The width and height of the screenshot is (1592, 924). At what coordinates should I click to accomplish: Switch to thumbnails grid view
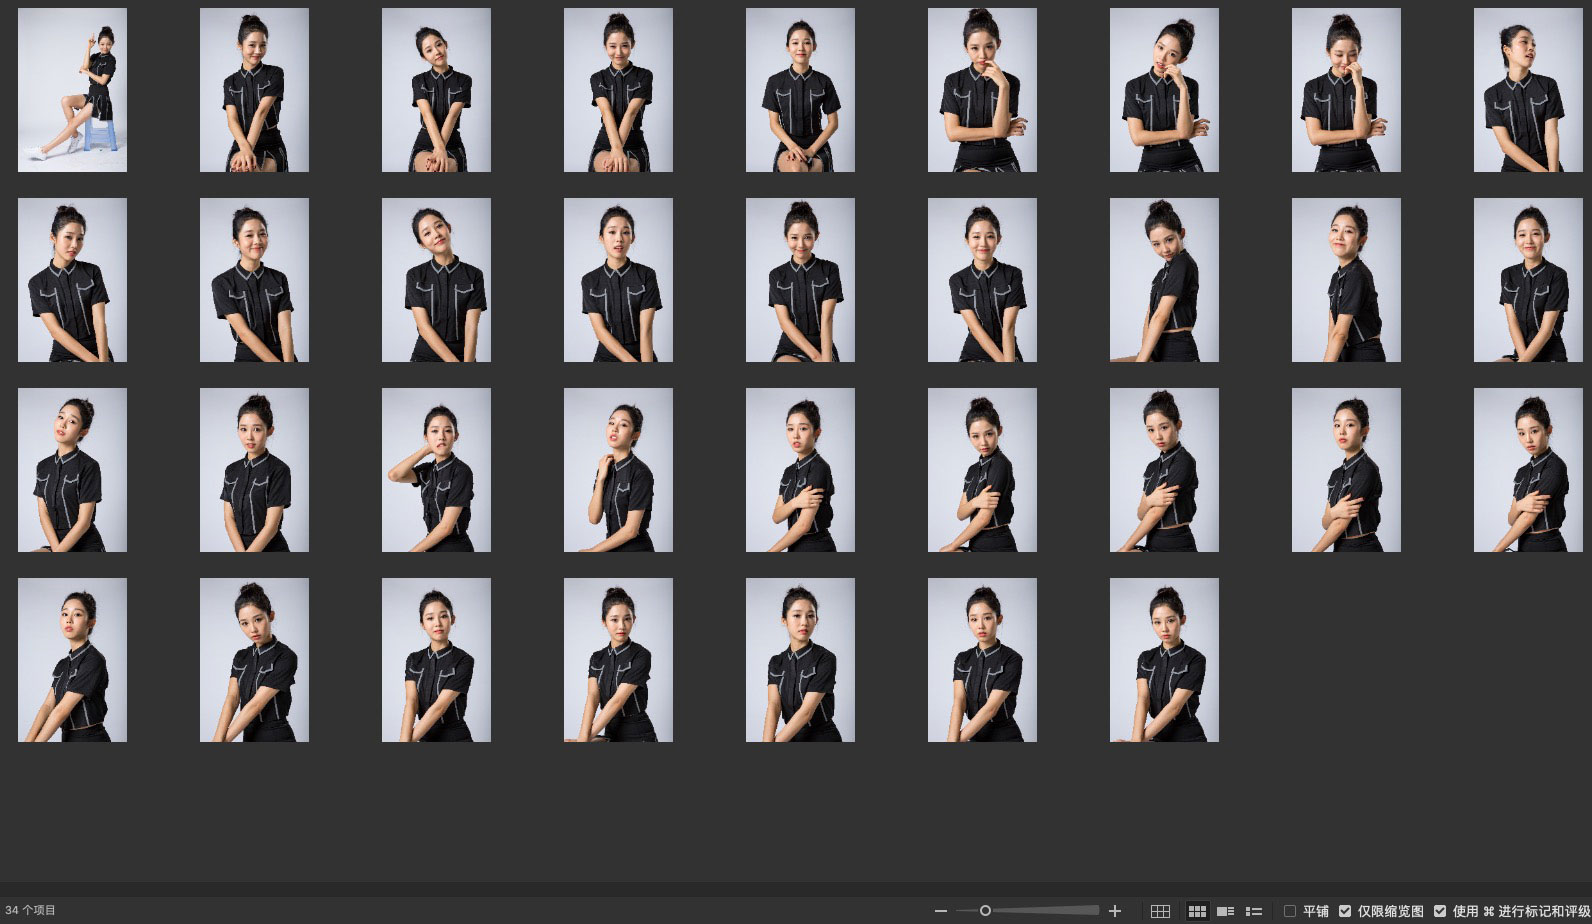(x=1196, y=911)
